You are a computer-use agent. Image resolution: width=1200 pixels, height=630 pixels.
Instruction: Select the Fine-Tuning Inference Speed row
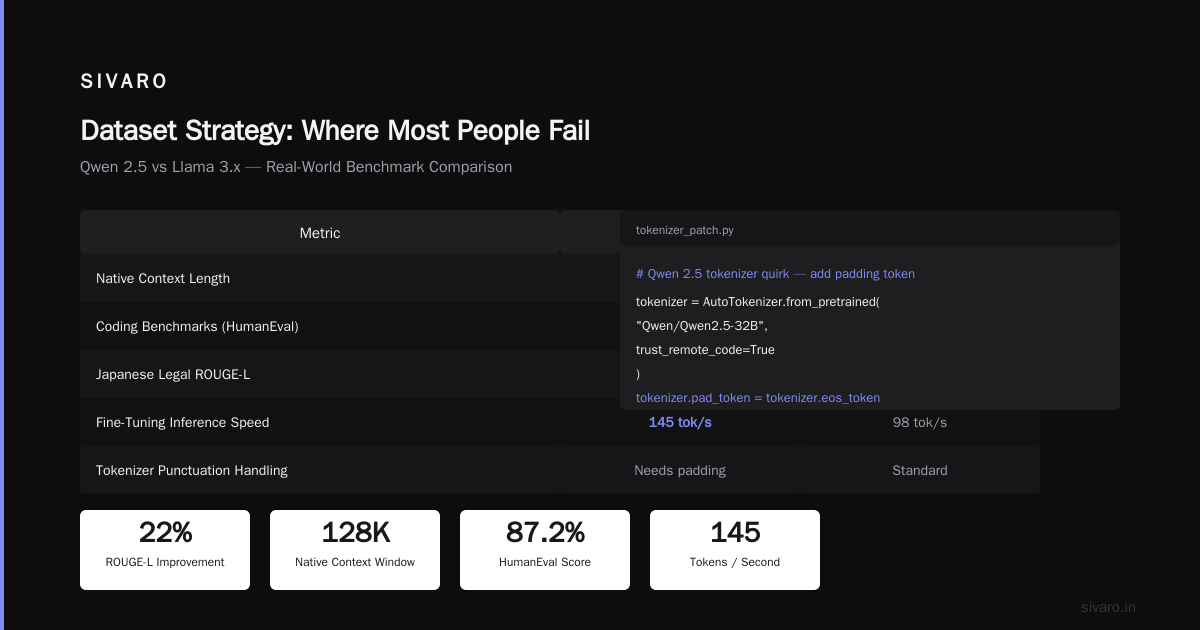(x=560, y=422)
